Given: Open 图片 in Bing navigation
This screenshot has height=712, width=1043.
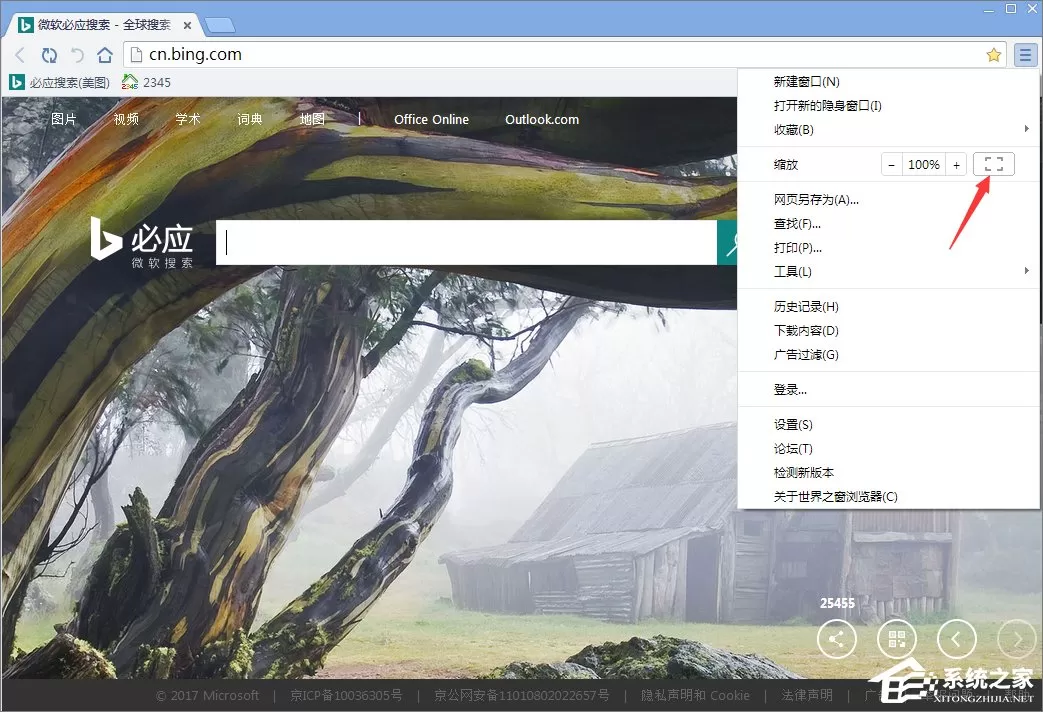Looking at the screenshot, I should click(64, 119).
